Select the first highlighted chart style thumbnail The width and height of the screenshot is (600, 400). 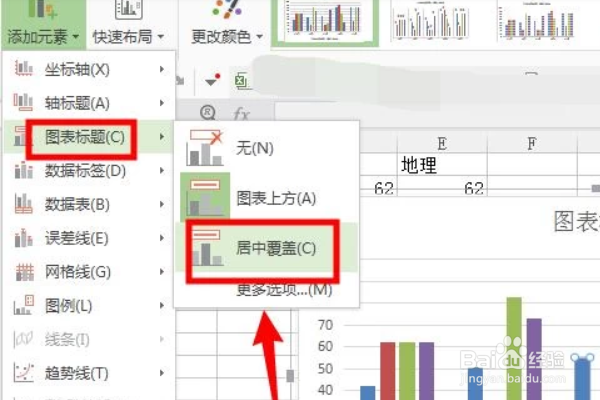pyautogui.click(x=325, y=21)
